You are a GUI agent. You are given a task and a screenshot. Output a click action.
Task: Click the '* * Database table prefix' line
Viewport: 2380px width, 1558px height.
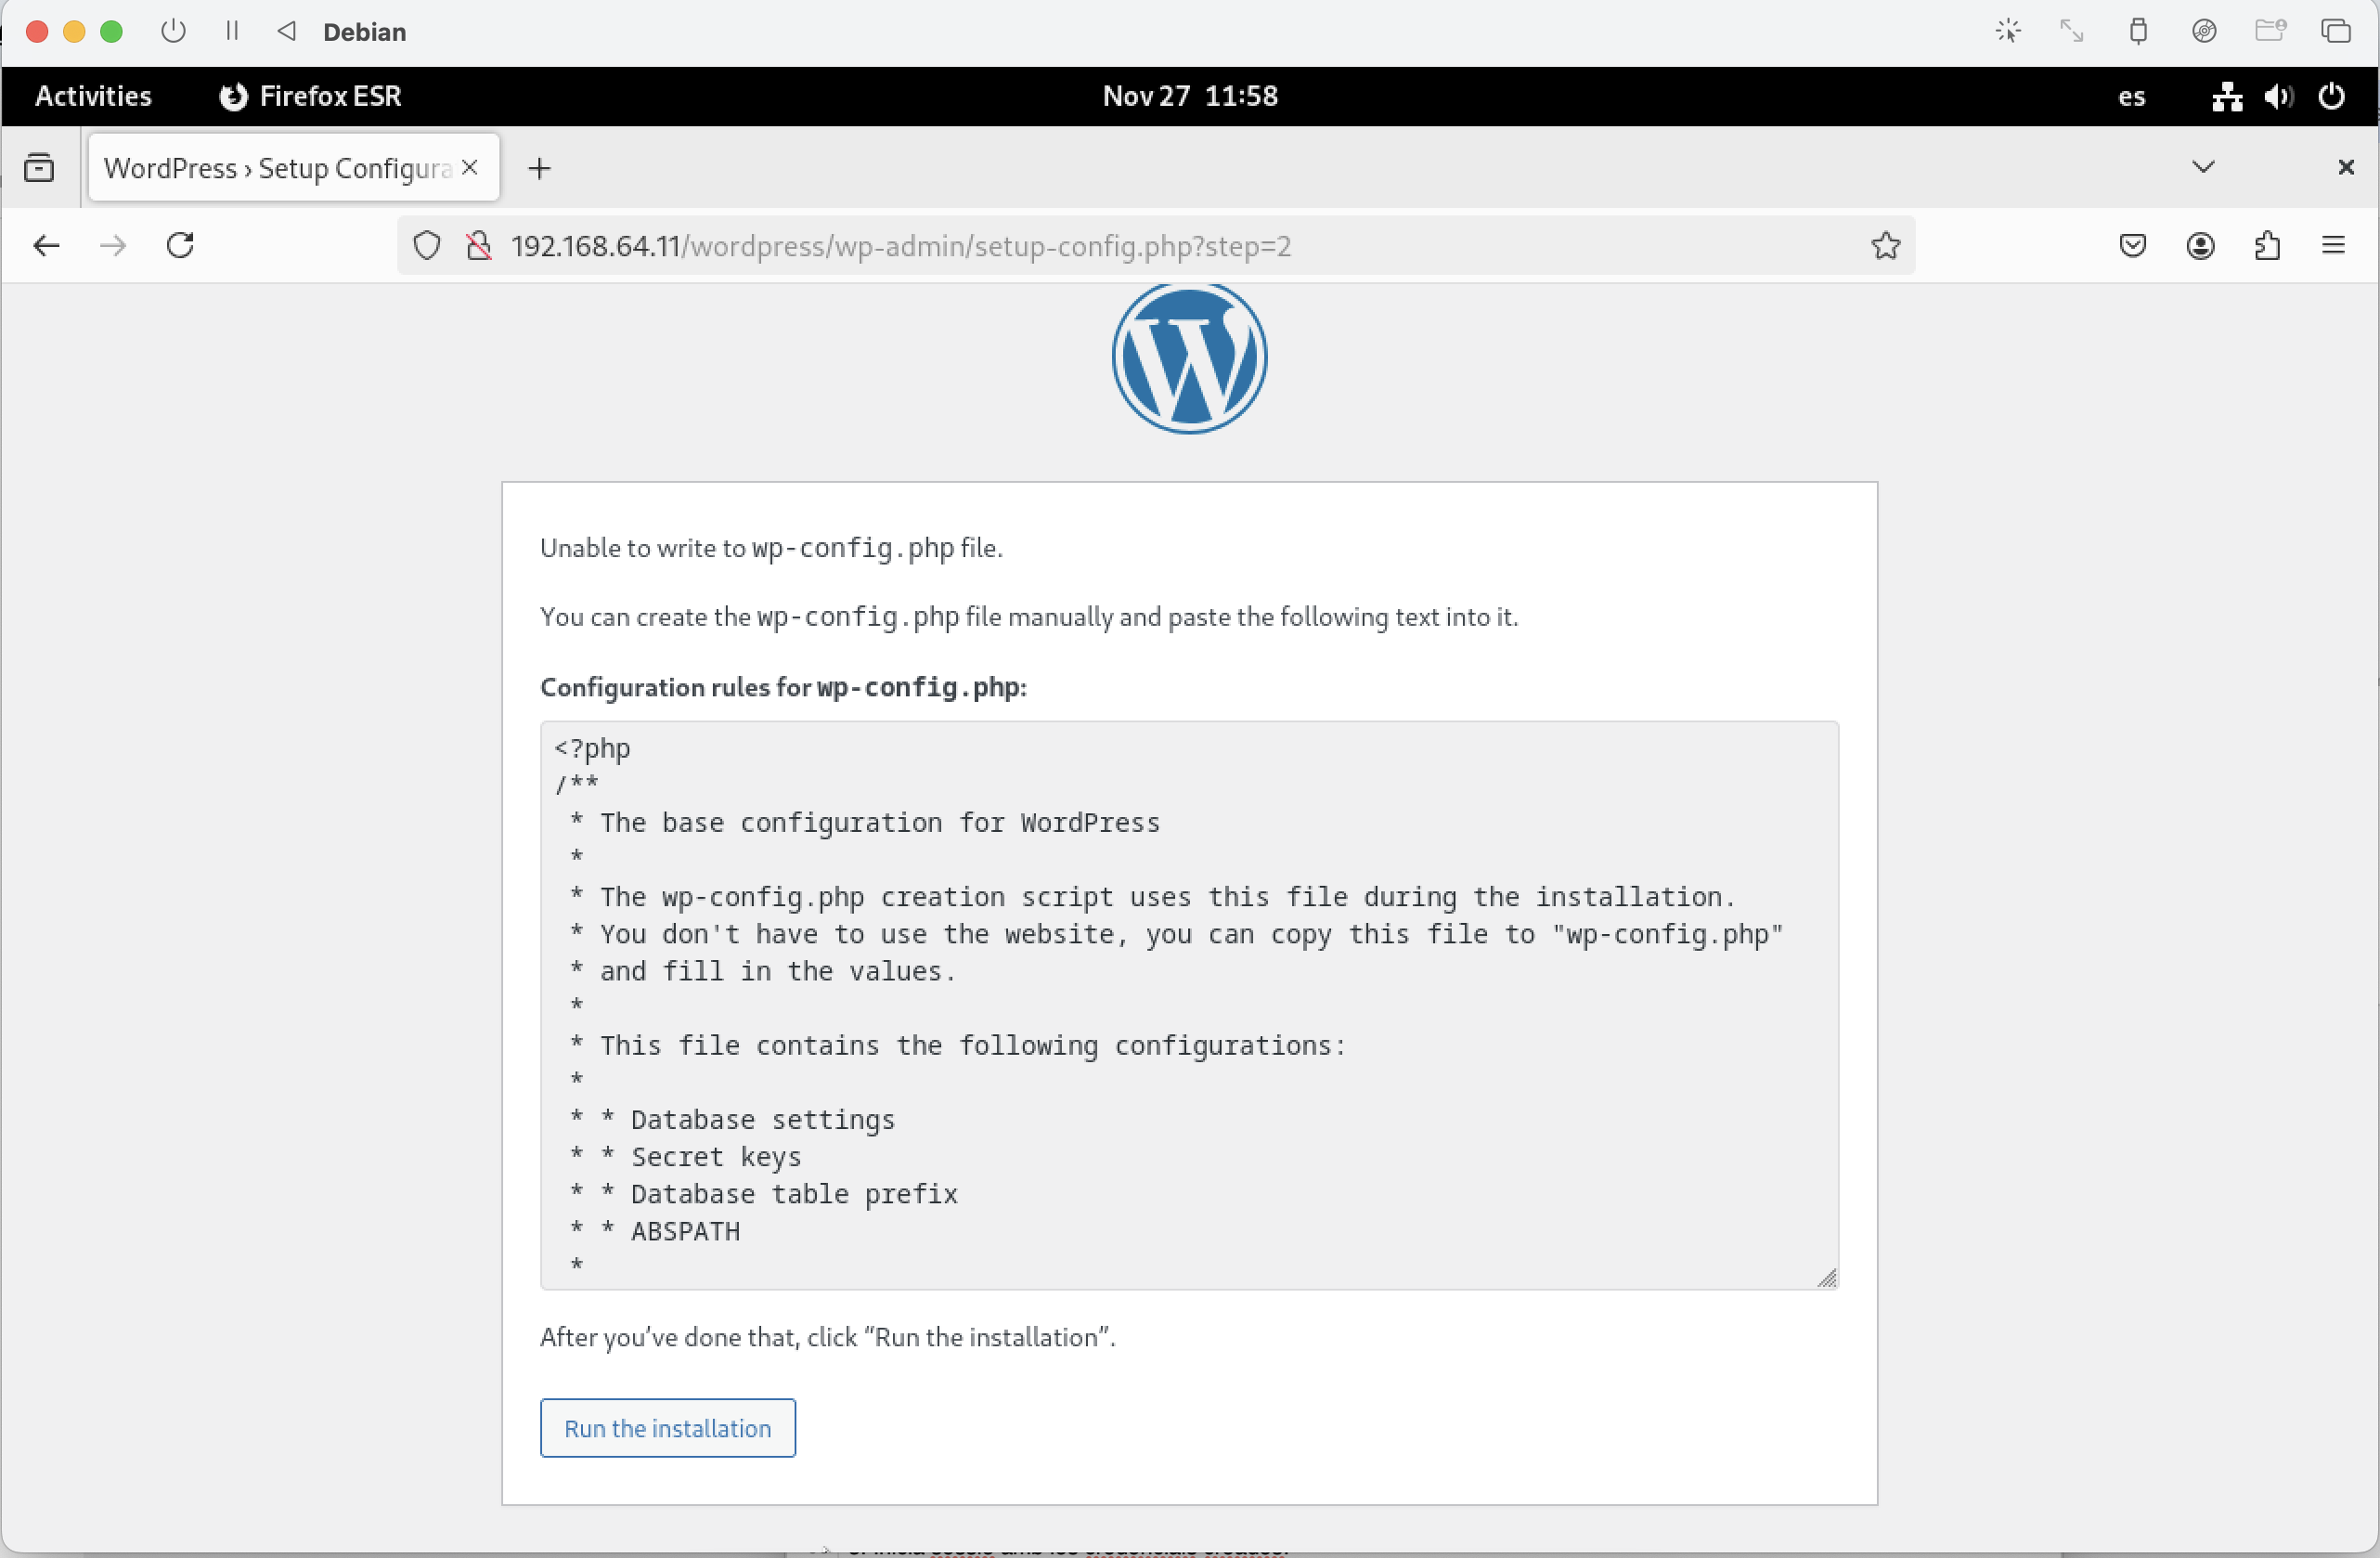pyautogui.click(x=763, y=1193)
